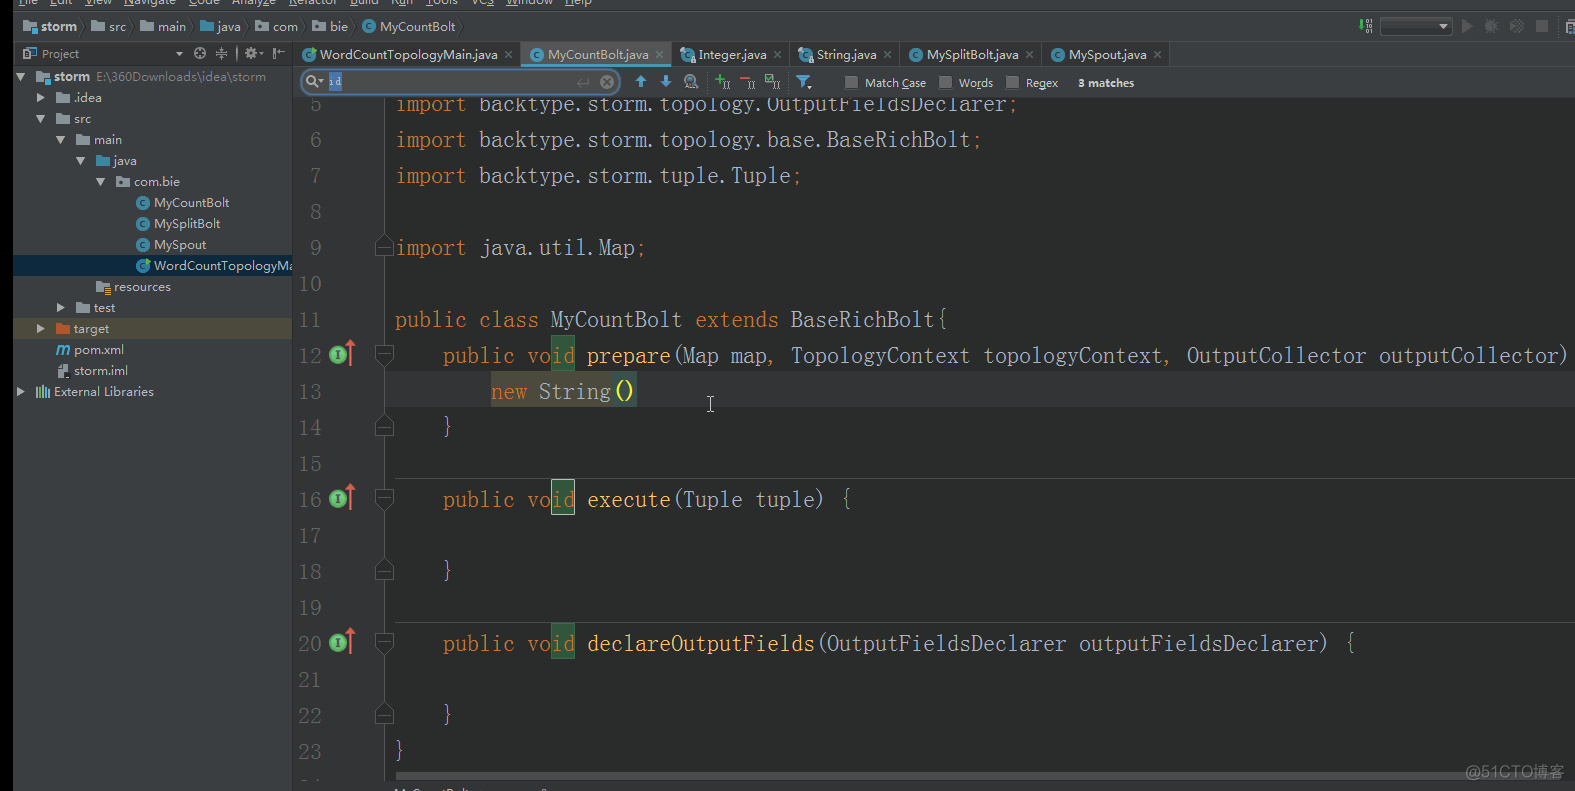This screenshot has height=791, width=1575.
Task: Close the MySplitBolt.java tab
Action: pos(1030,55)
